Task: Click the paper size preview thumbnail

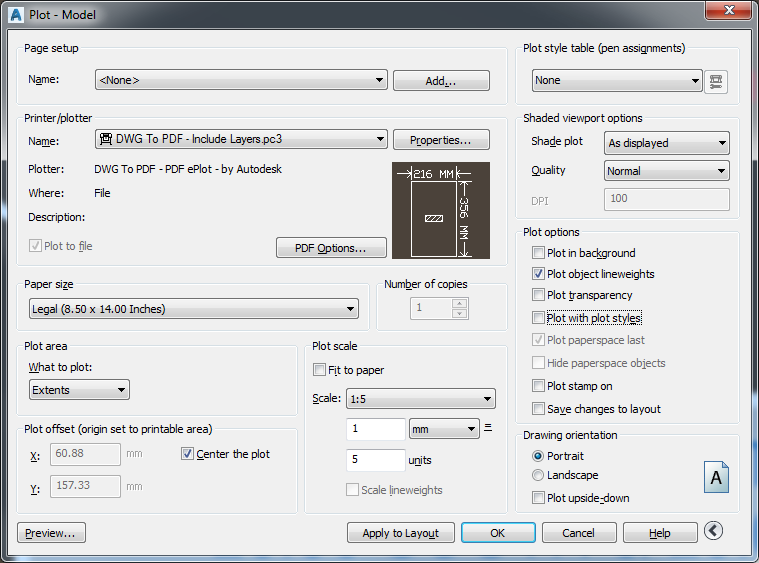Action: tap(441, 211)
